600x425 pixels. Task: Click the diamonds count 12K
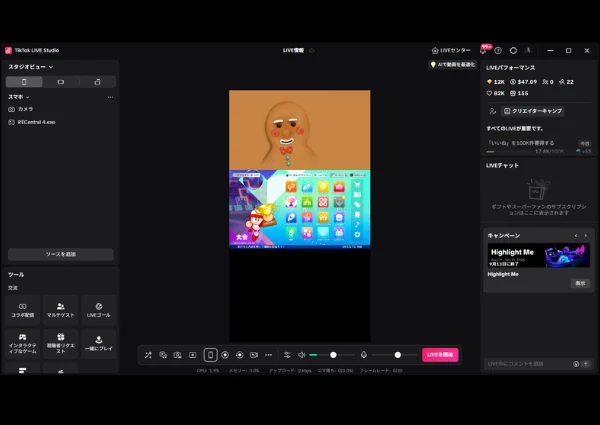pyautogui.click(x=496, y=82)
